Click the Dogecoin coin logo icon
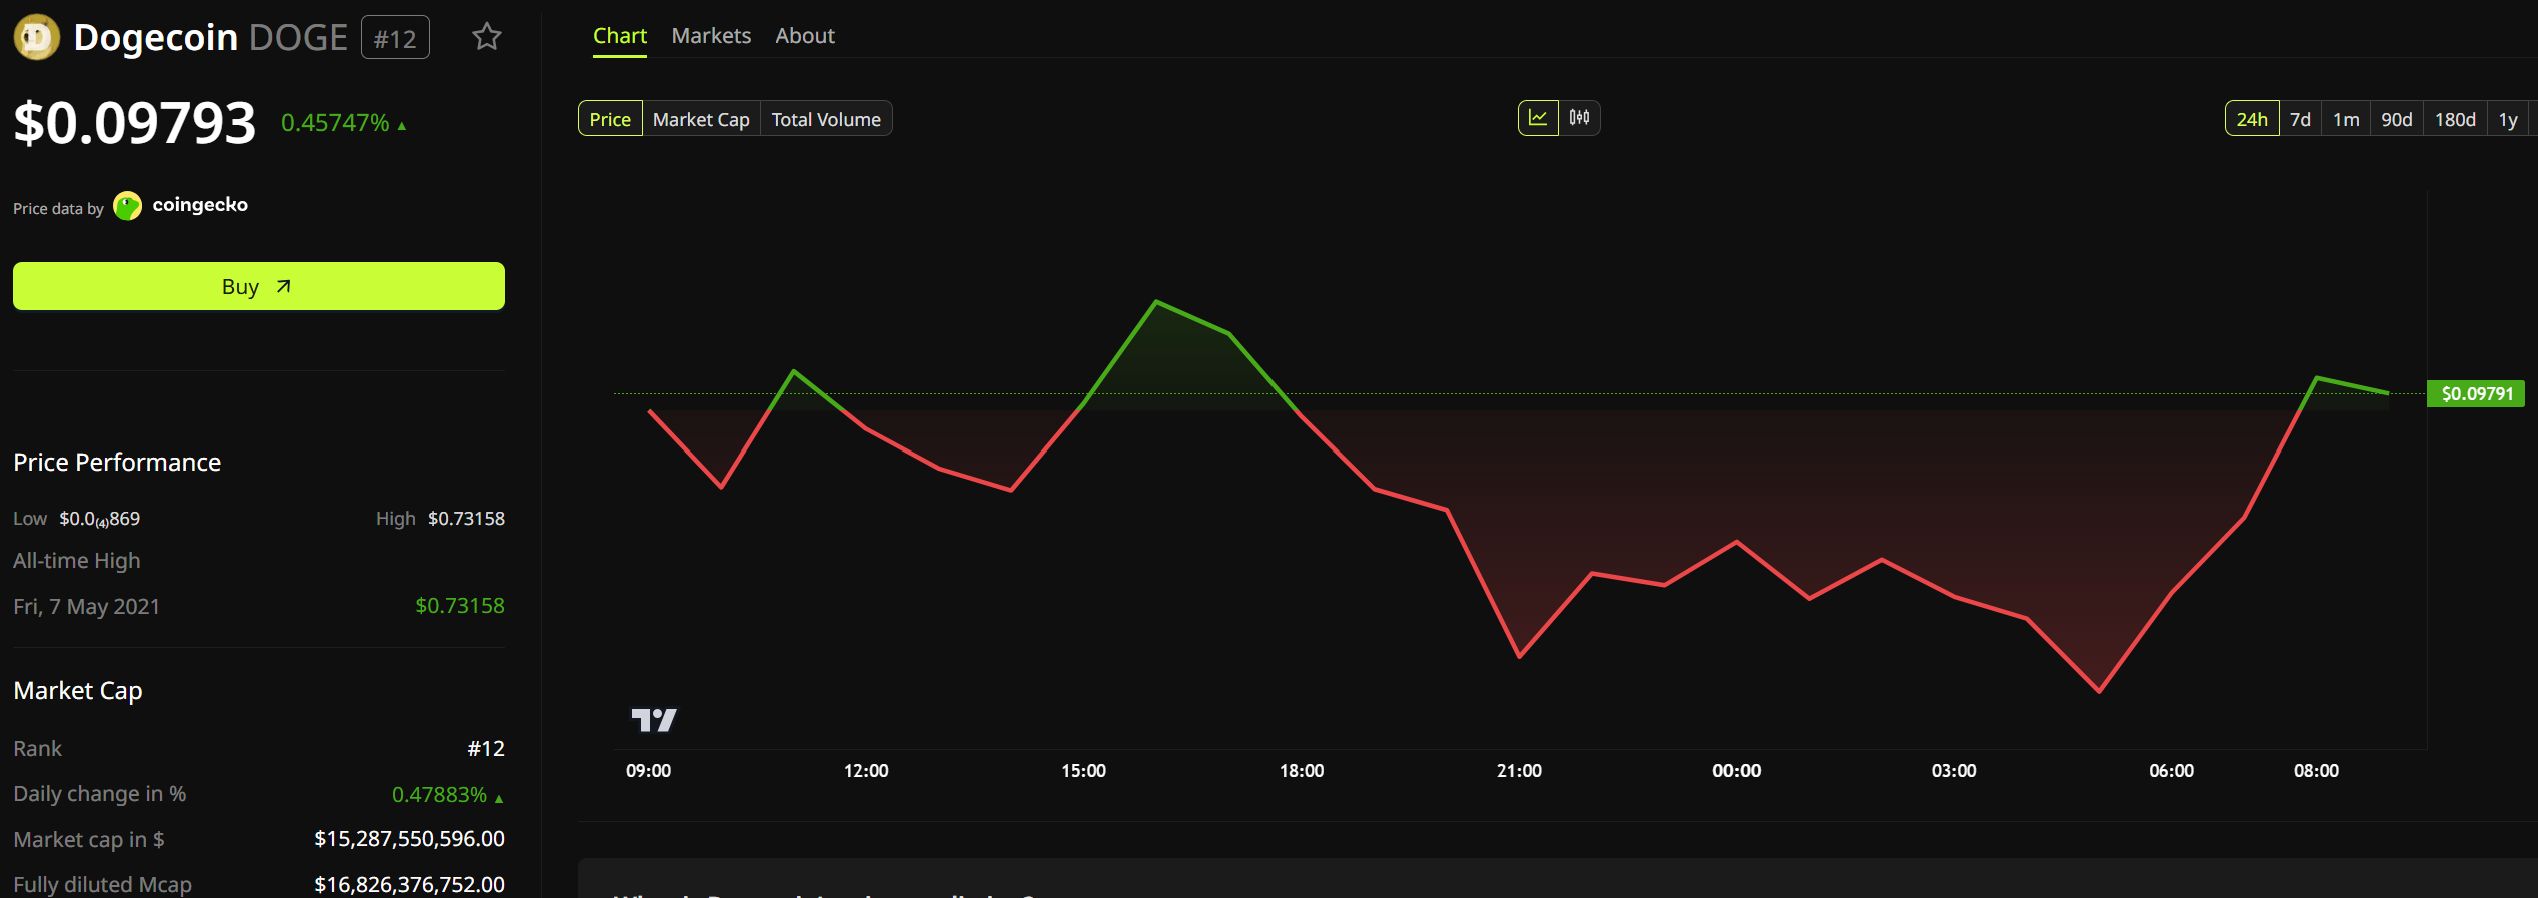2538x898 pixels. pyautogui.click(x=37, y=38)
